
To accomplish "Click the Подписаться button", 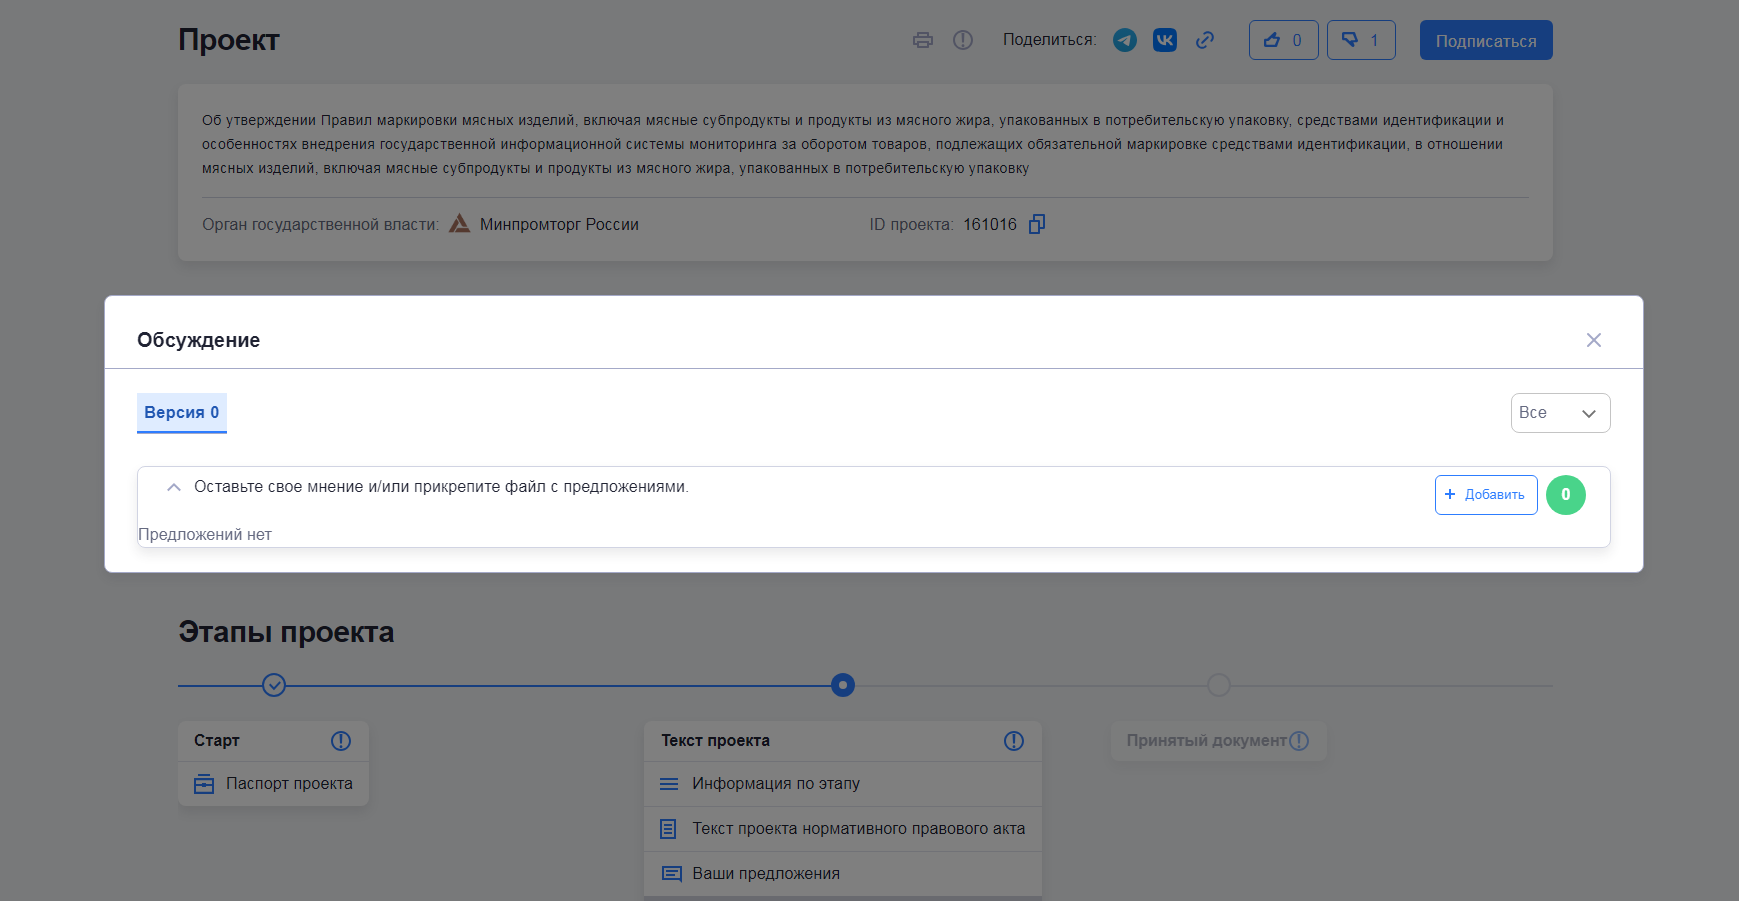I will click(x=1485, y=41).
